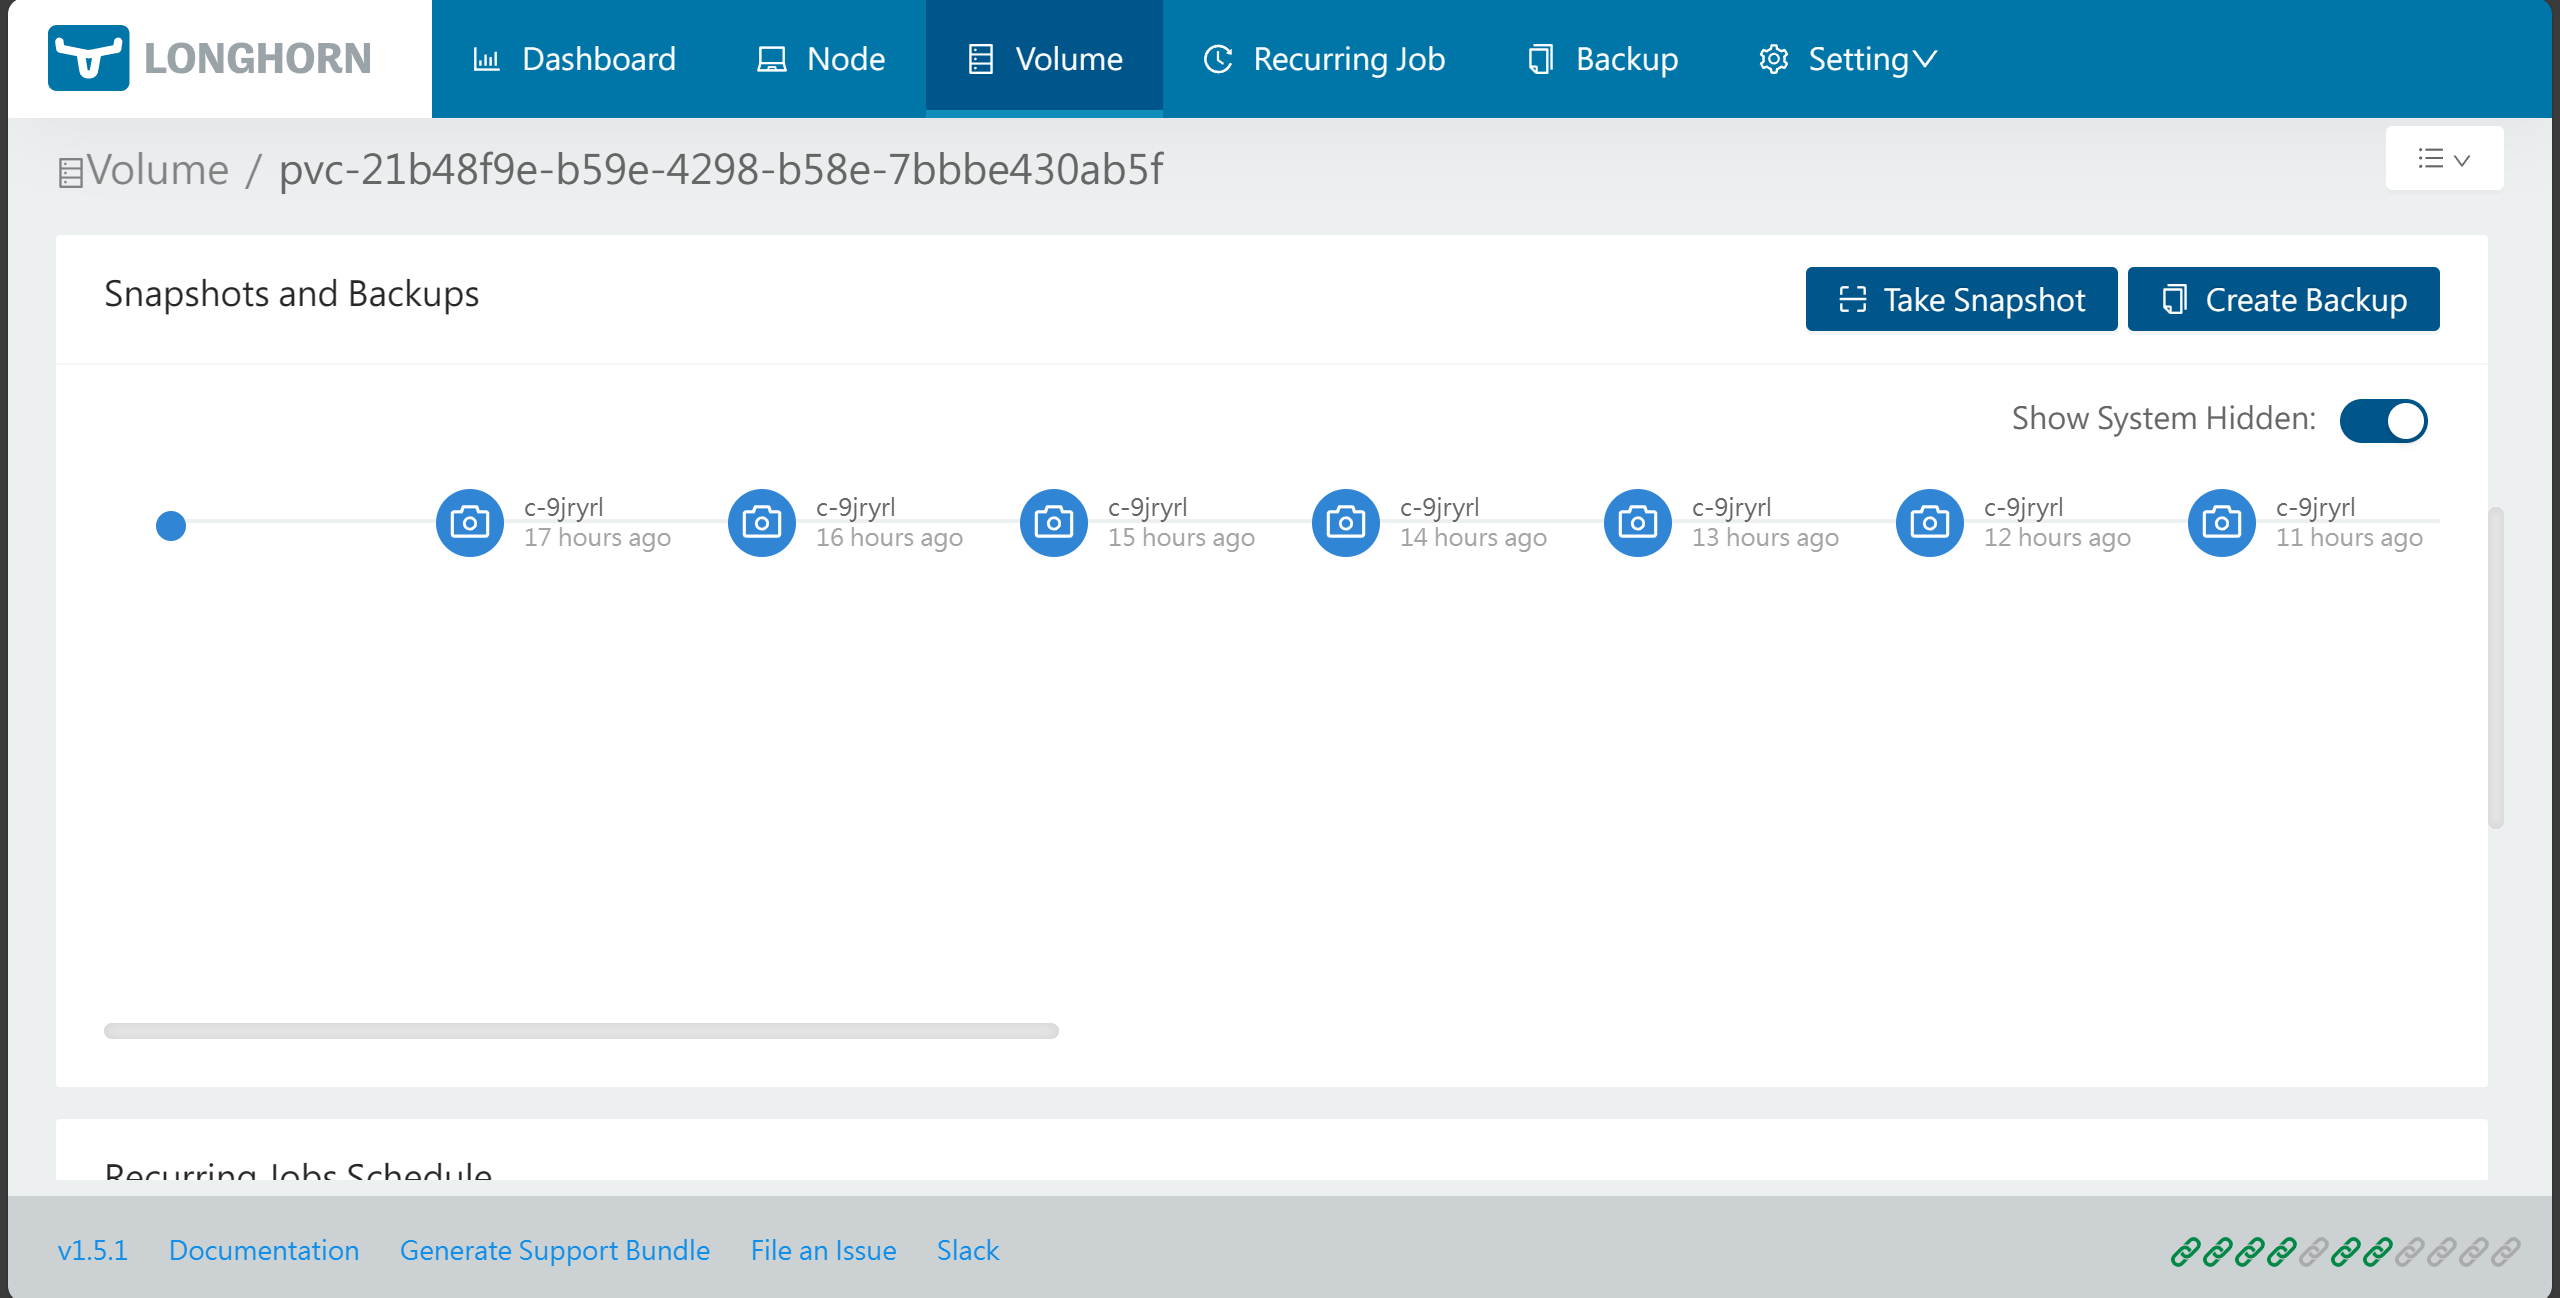Click the horizontal scrollbar under the snapshot timeline
This screenshot has width=2560, height=1298.
(581, 1030)
